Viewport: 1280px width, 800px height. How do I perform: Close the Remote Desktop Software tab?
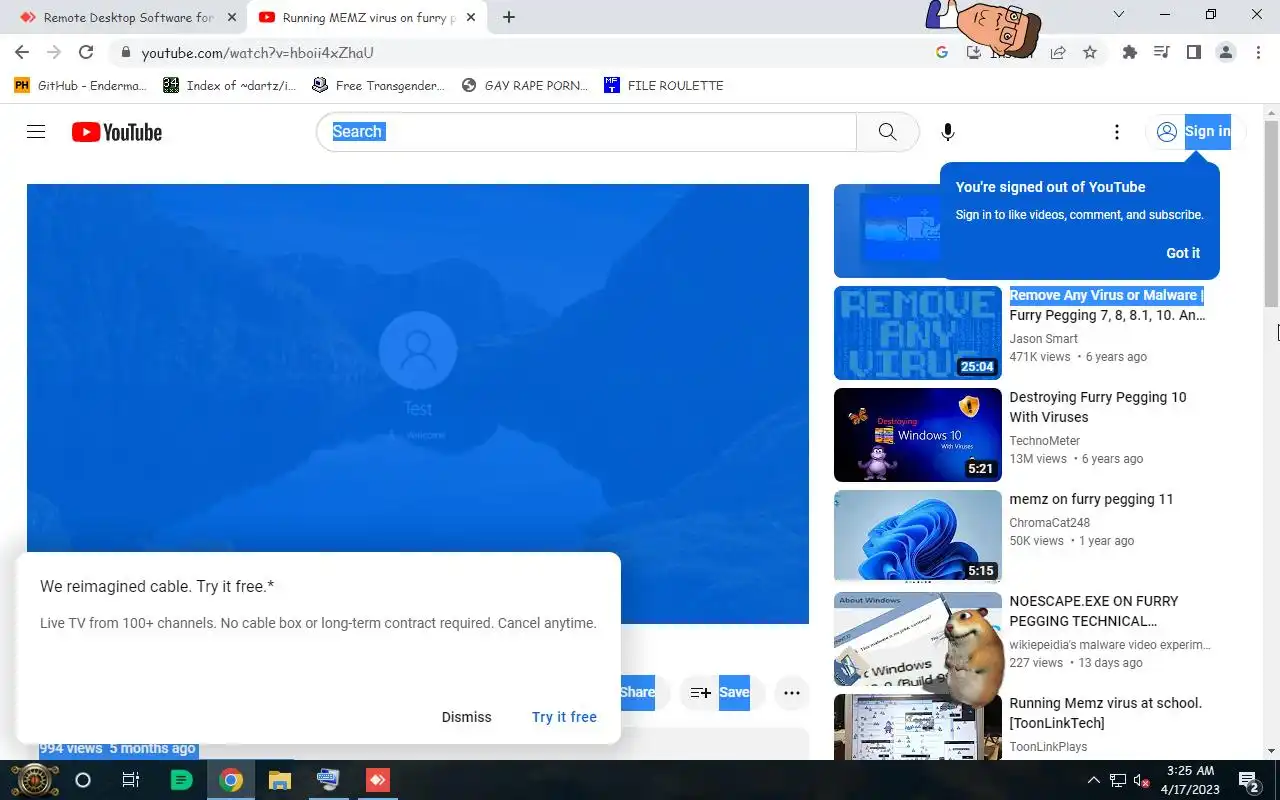click(x=232, y=17)
